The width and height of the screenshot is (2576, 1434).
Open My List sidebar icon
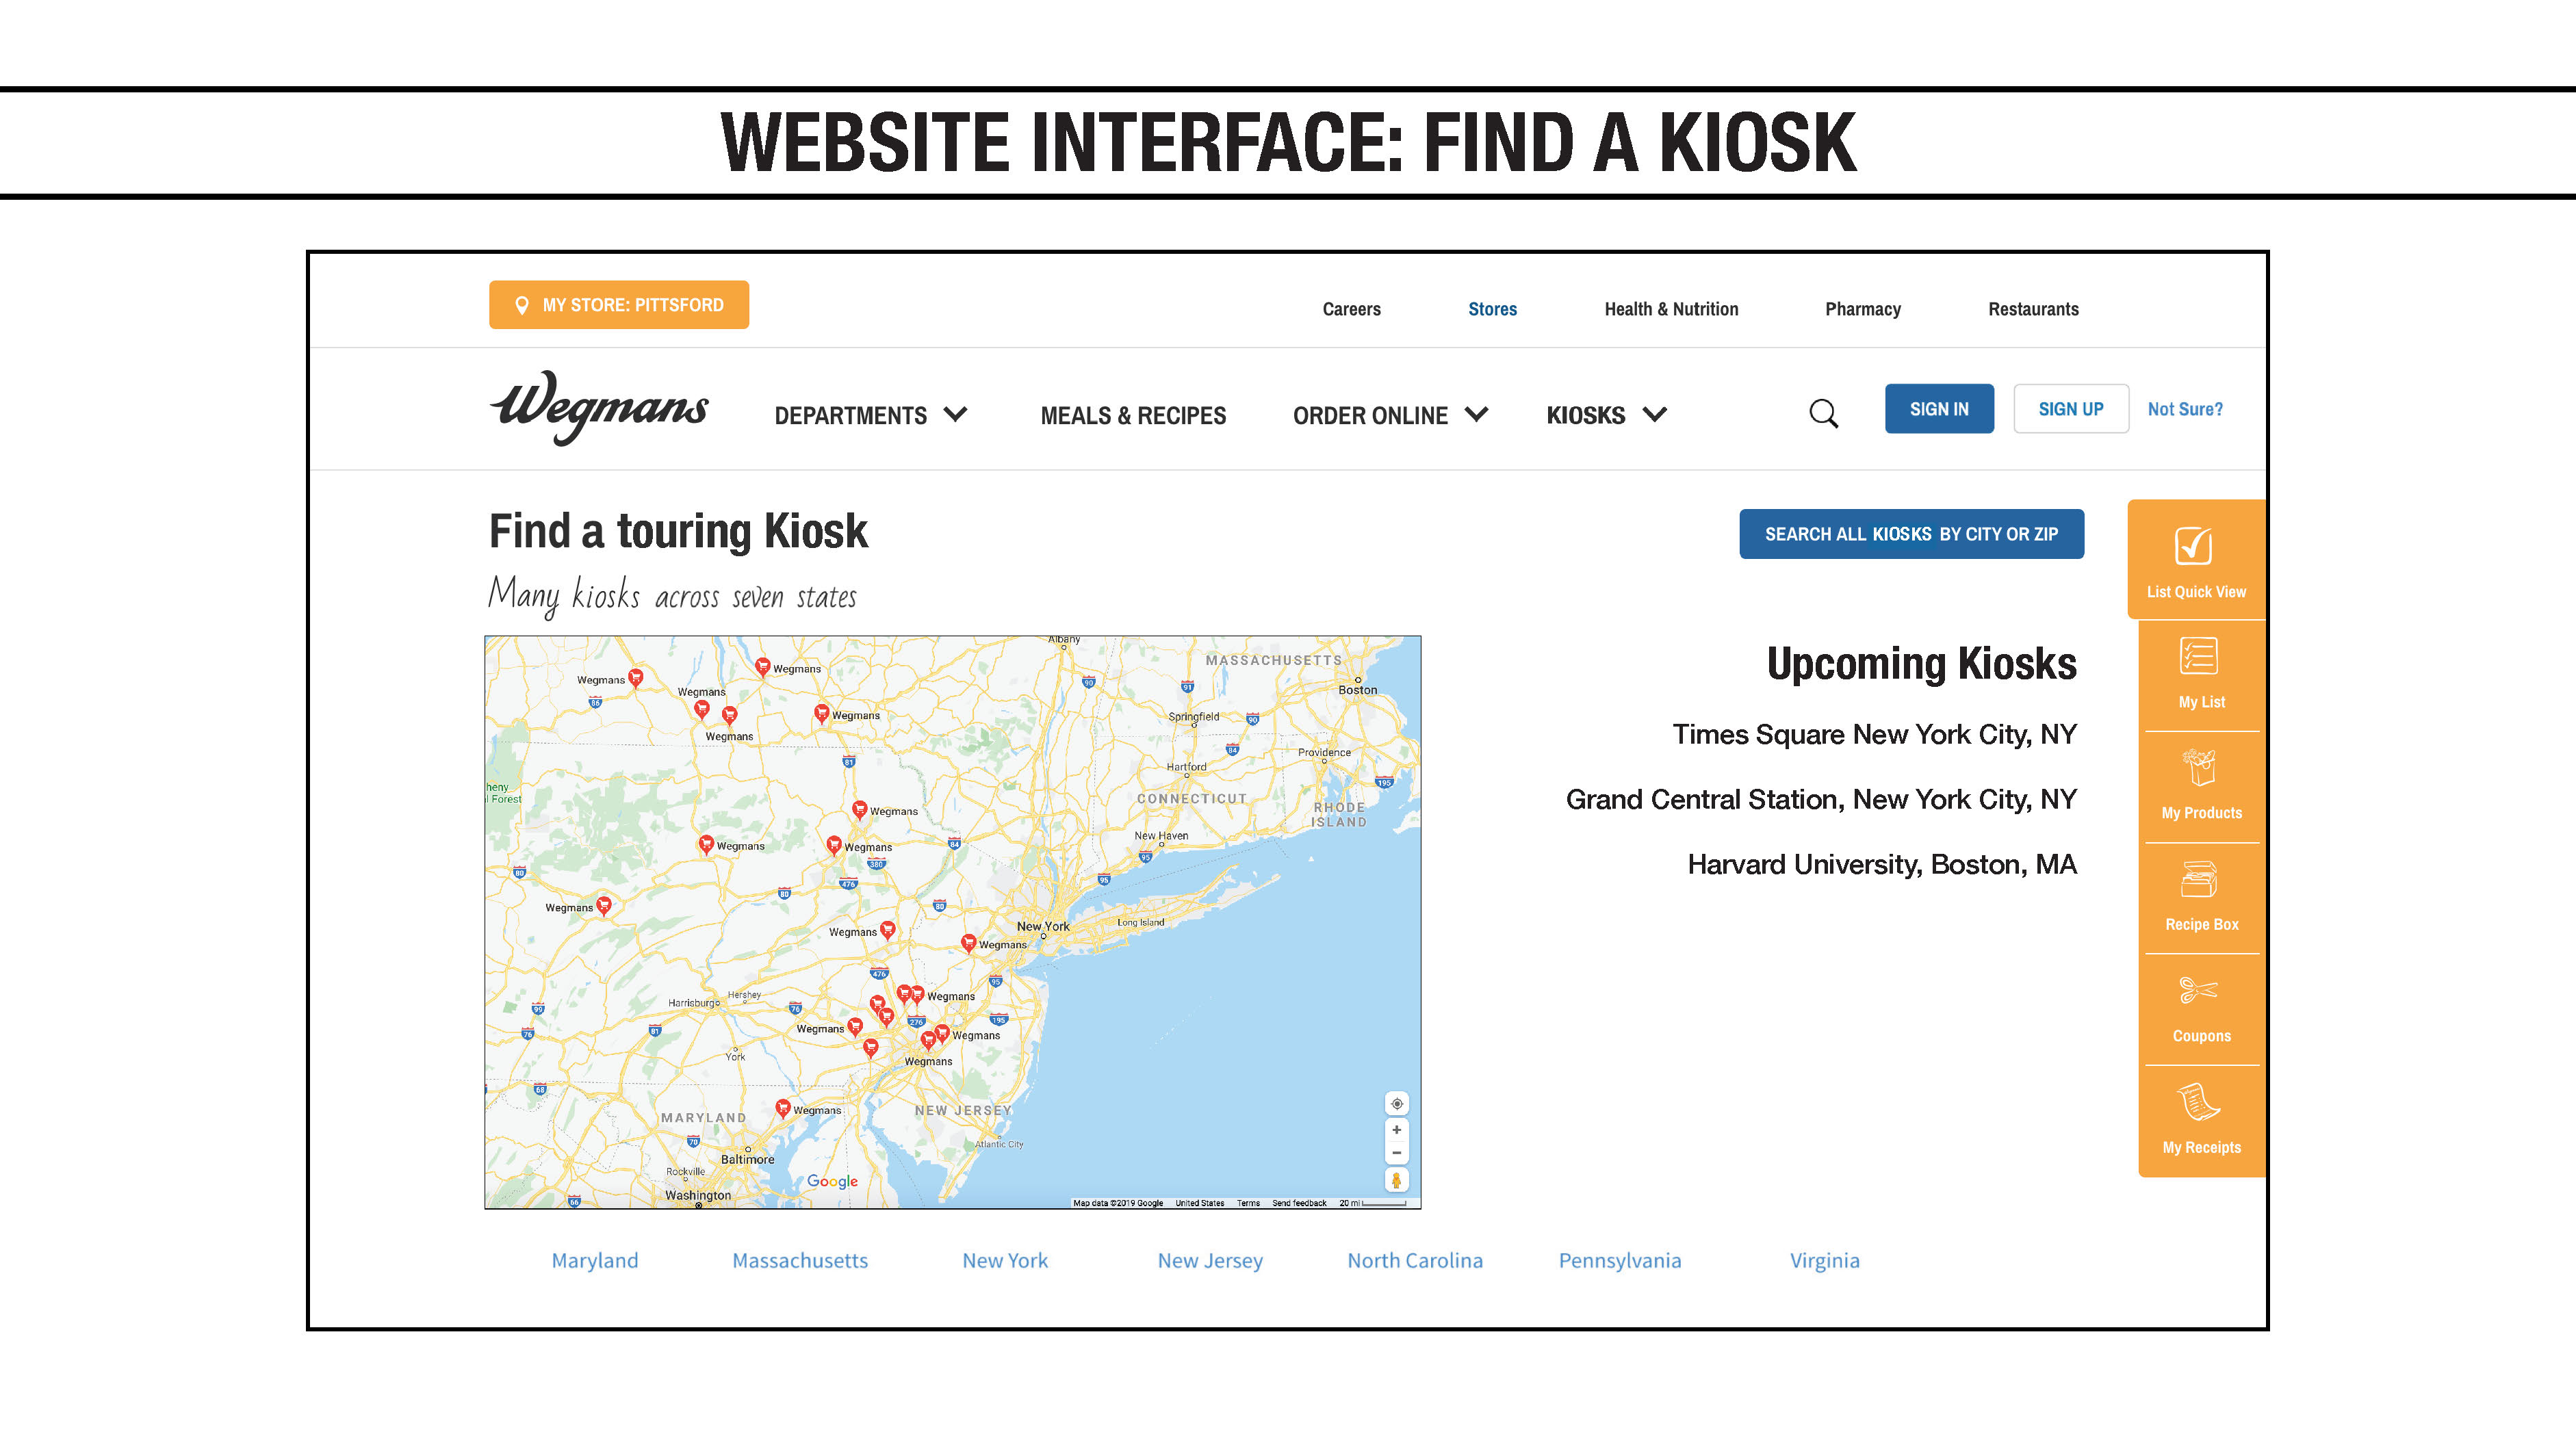click(2198, 657)
